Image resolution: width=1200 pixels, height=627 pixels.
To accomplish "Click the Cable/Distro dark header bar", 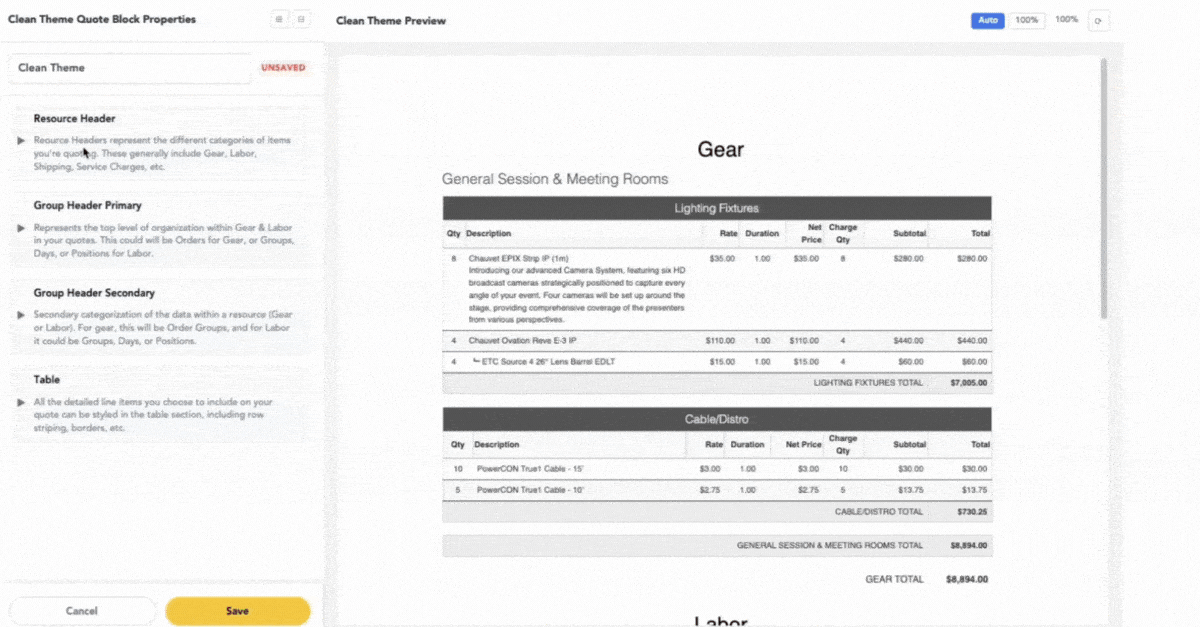I will pos(716,419).
